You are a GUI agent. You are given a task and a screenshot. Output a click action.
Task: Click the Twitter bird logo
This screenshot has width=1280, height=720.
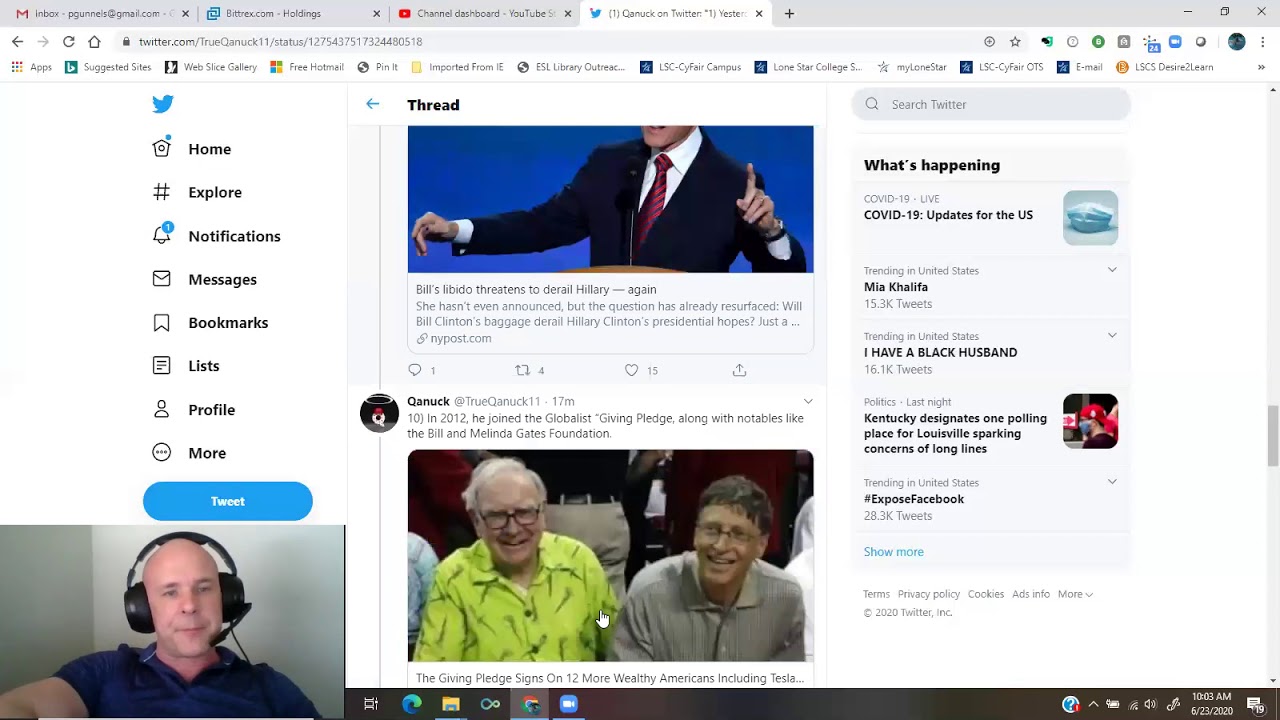point(163,104)
